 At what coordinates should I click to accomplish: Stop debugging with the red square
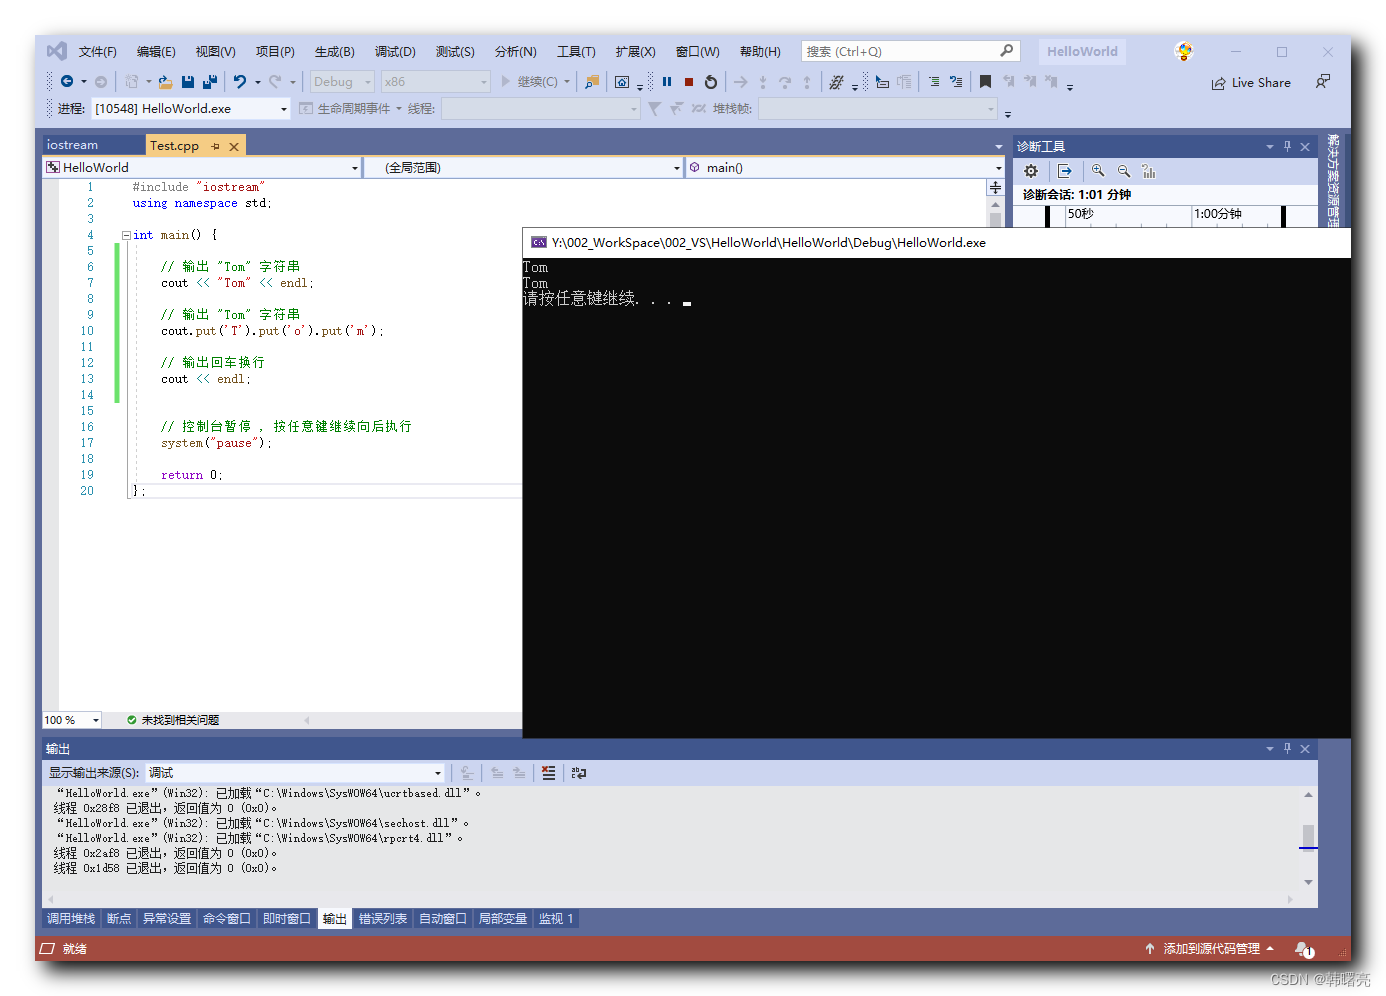689,82
